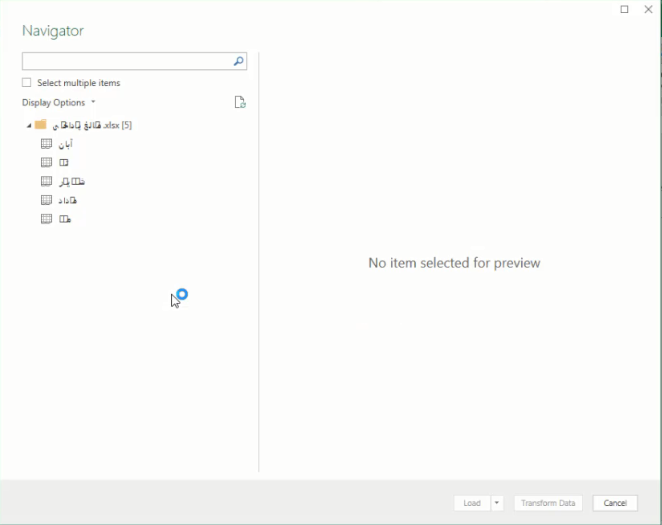Cancel the Navigator dialog

tap(615, 503)
